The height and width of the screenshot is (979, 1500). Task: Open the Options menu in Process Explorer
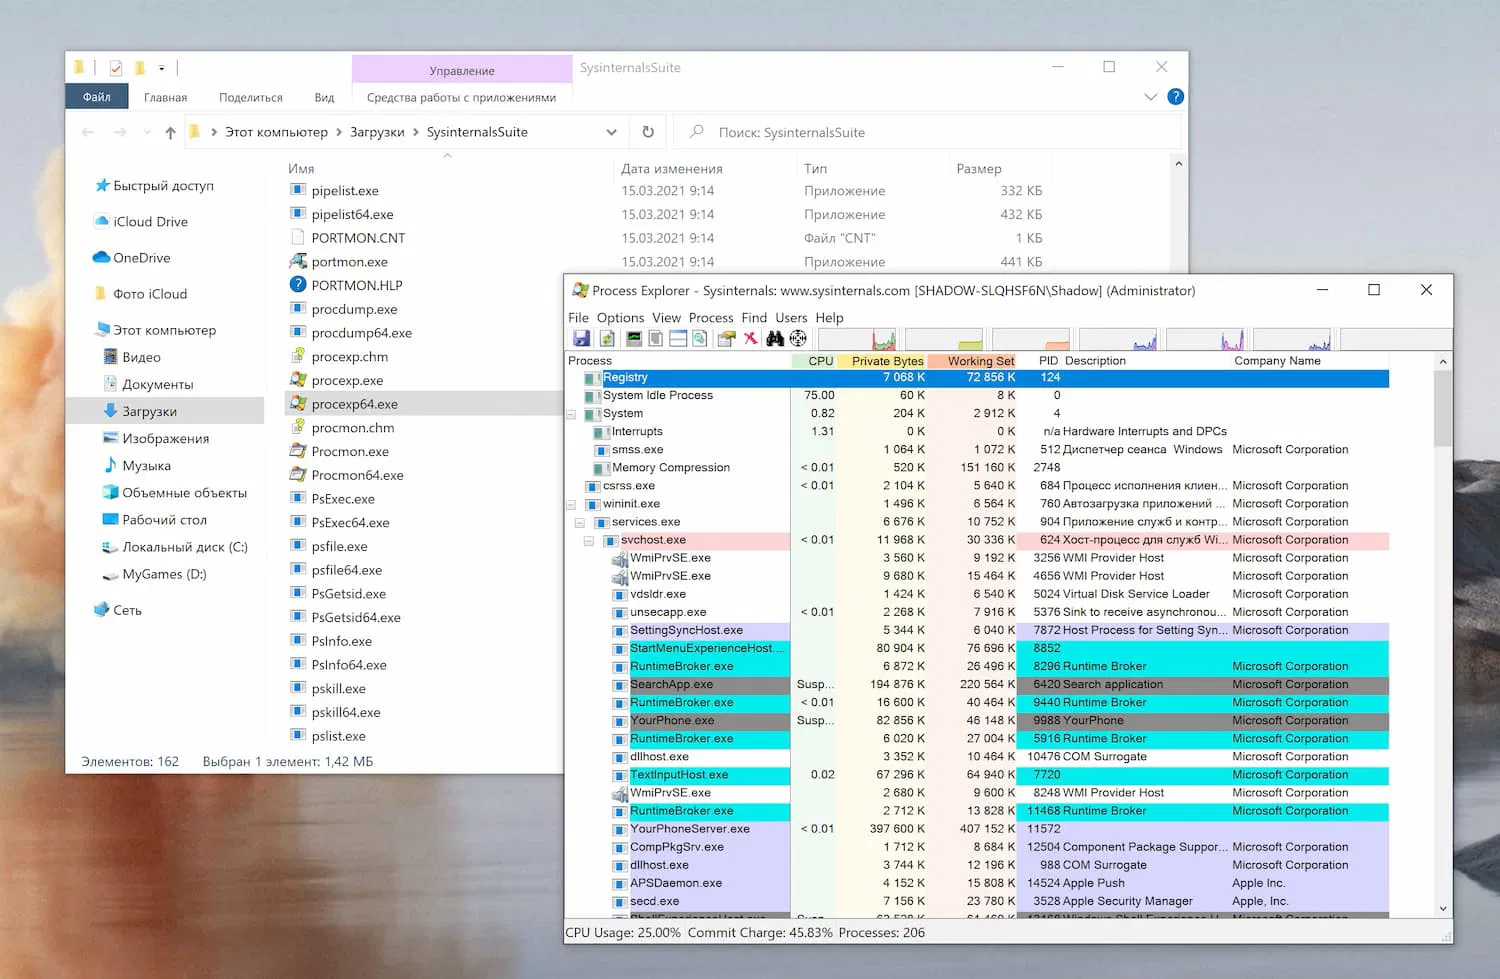click(620, 317)
